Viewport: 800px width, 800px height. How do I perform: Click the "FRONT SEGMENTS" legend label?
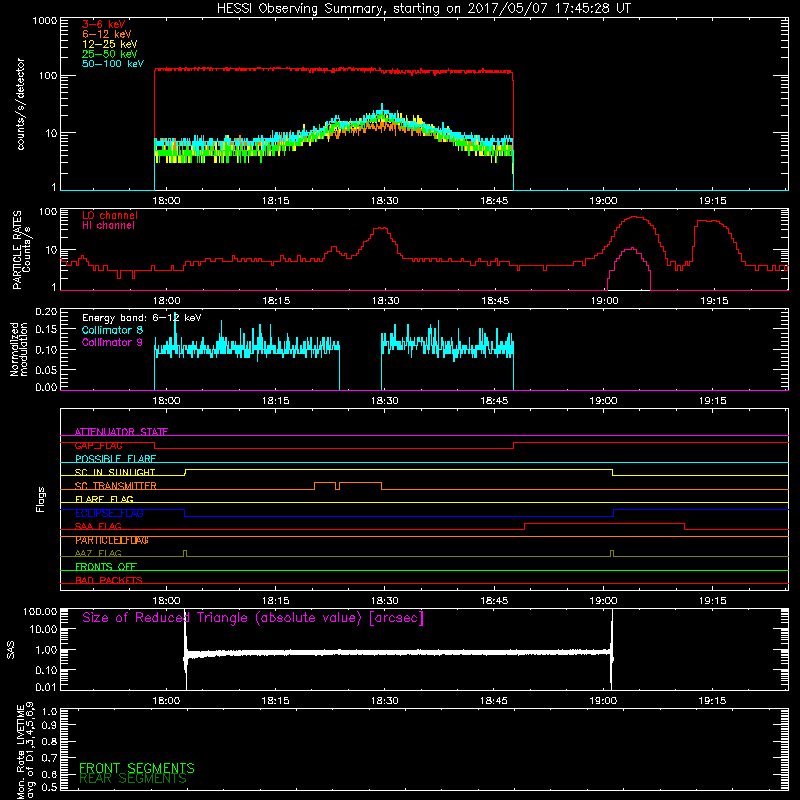137,768
